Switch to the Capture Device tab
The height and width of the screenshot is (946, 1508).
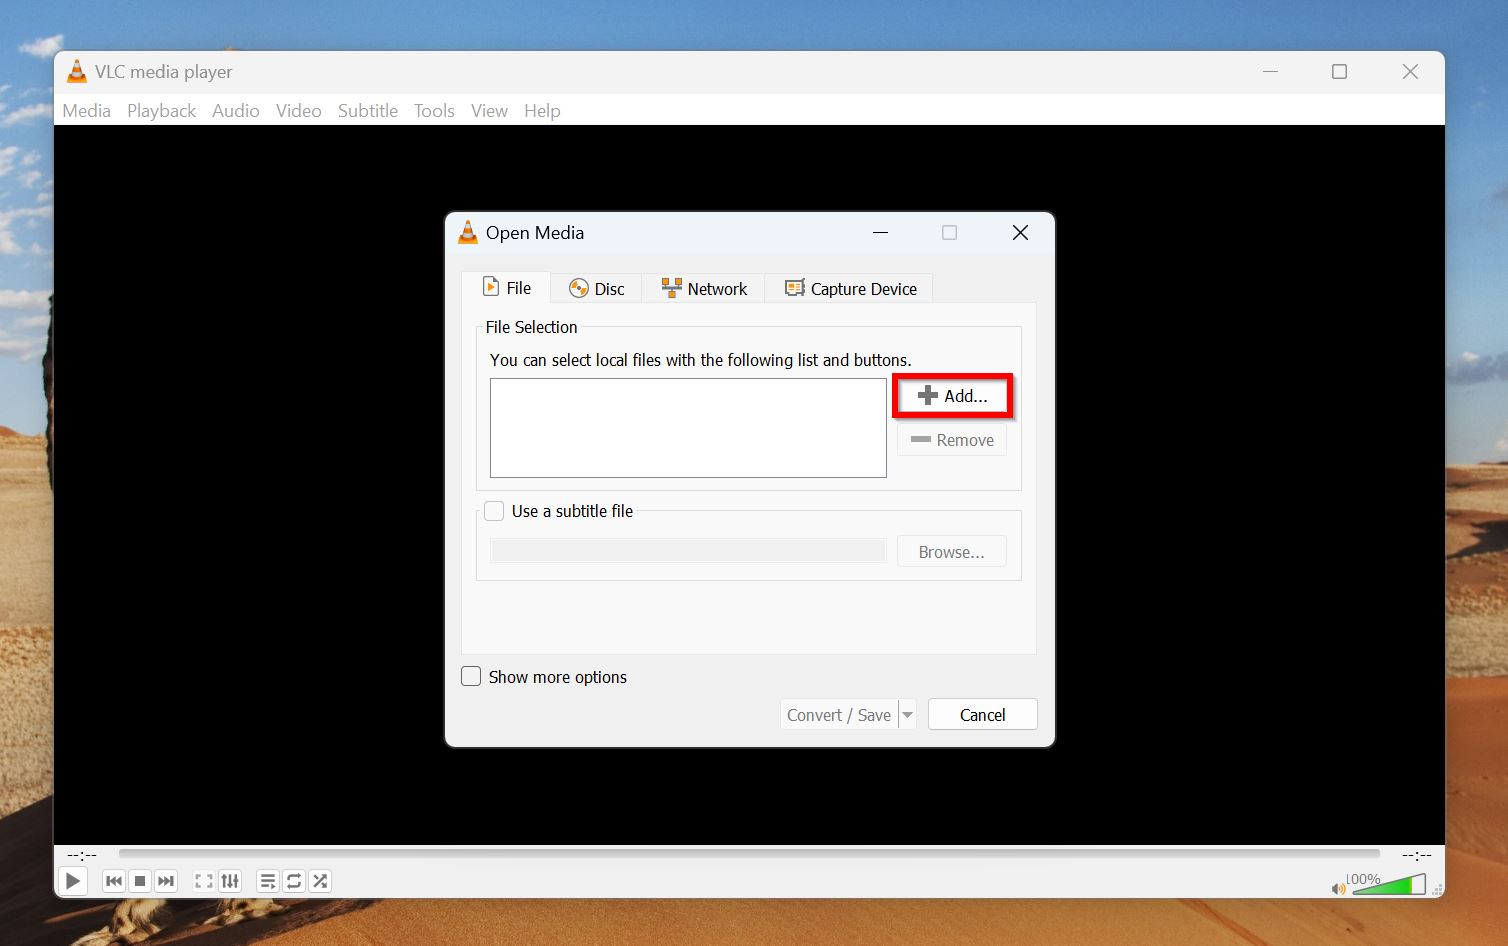click(850, 289)
